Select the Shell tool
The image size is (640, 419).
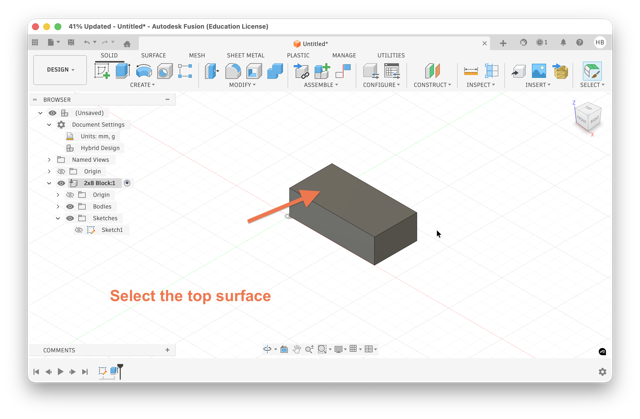(254, 71)
